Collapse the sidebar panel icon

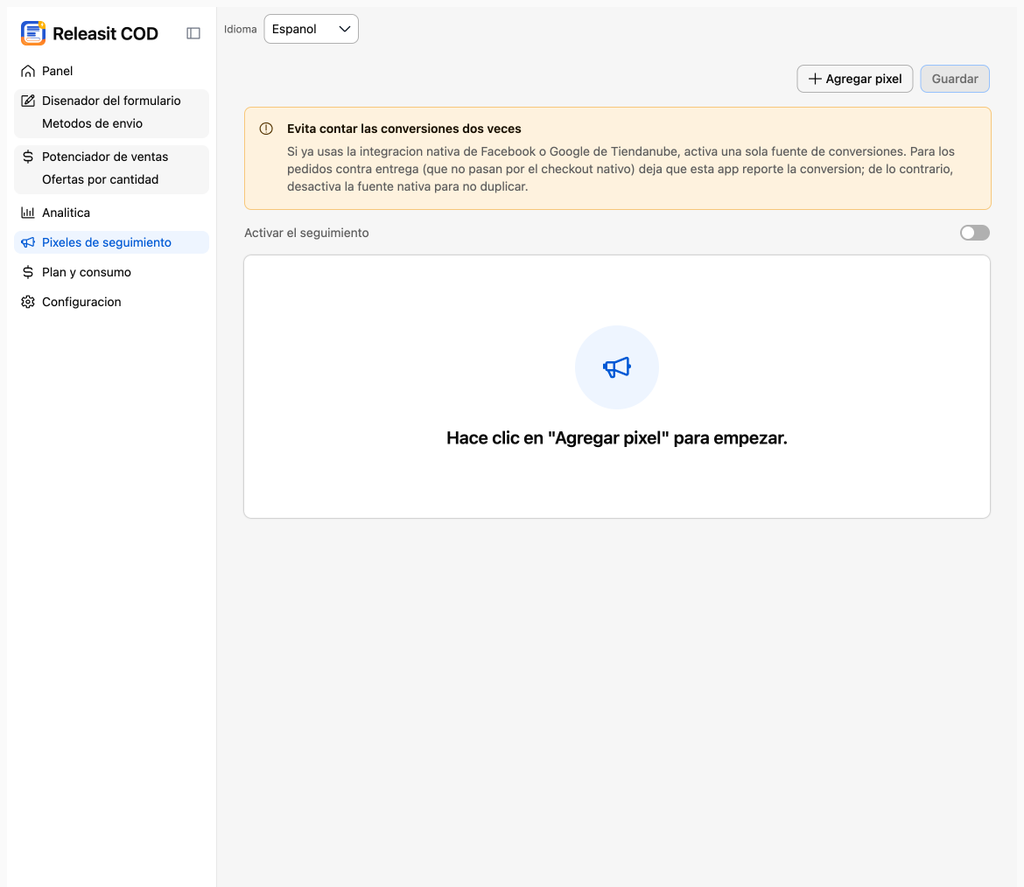tap(193, 33)
